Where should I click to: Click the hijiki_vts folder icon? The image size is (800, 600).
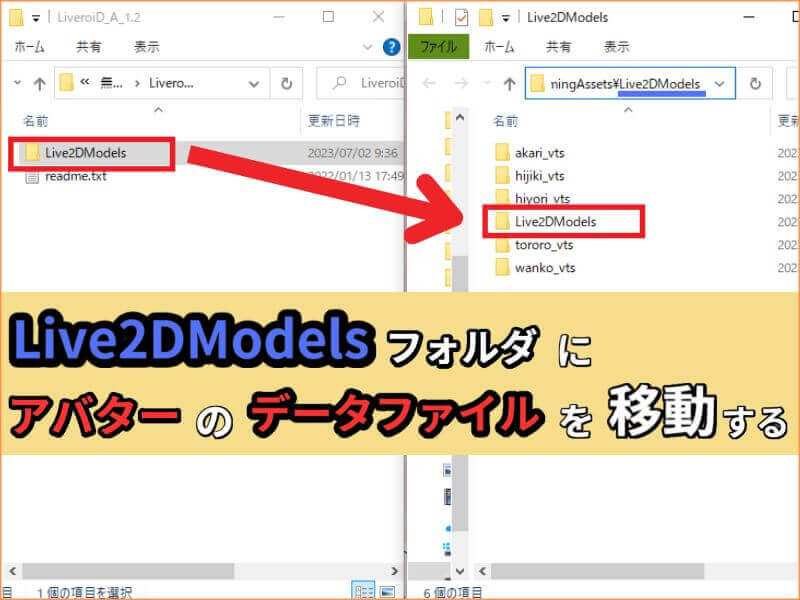pos(503,176)
